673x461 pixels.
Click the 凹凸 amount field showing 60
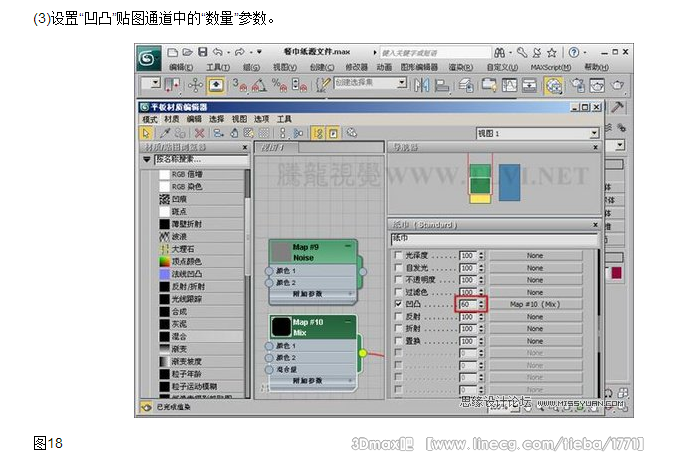click(x=468, y=304)
